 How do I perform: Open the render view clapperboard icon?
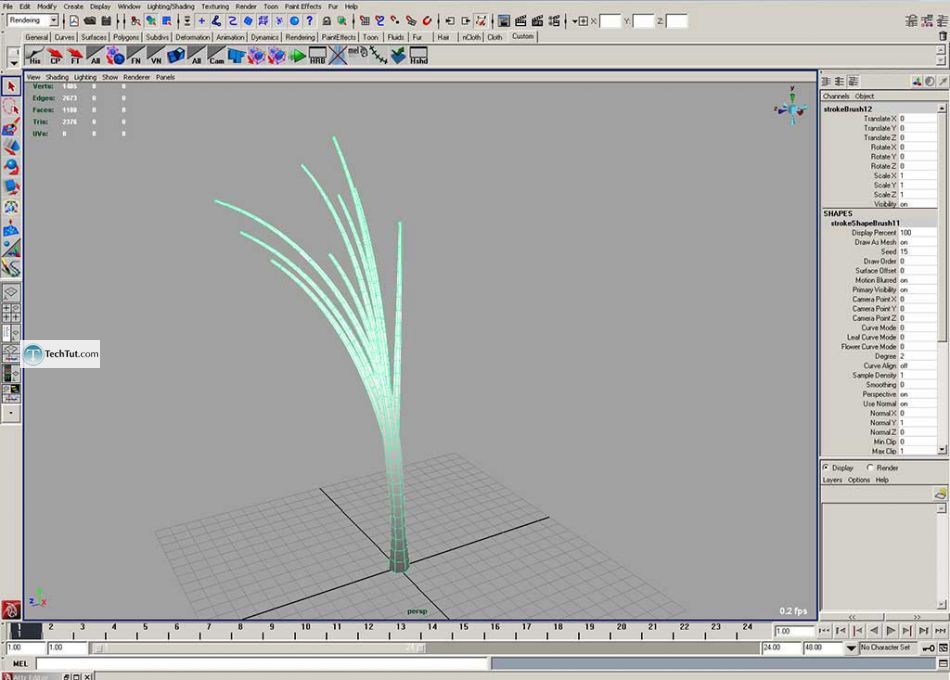(520, 21)
